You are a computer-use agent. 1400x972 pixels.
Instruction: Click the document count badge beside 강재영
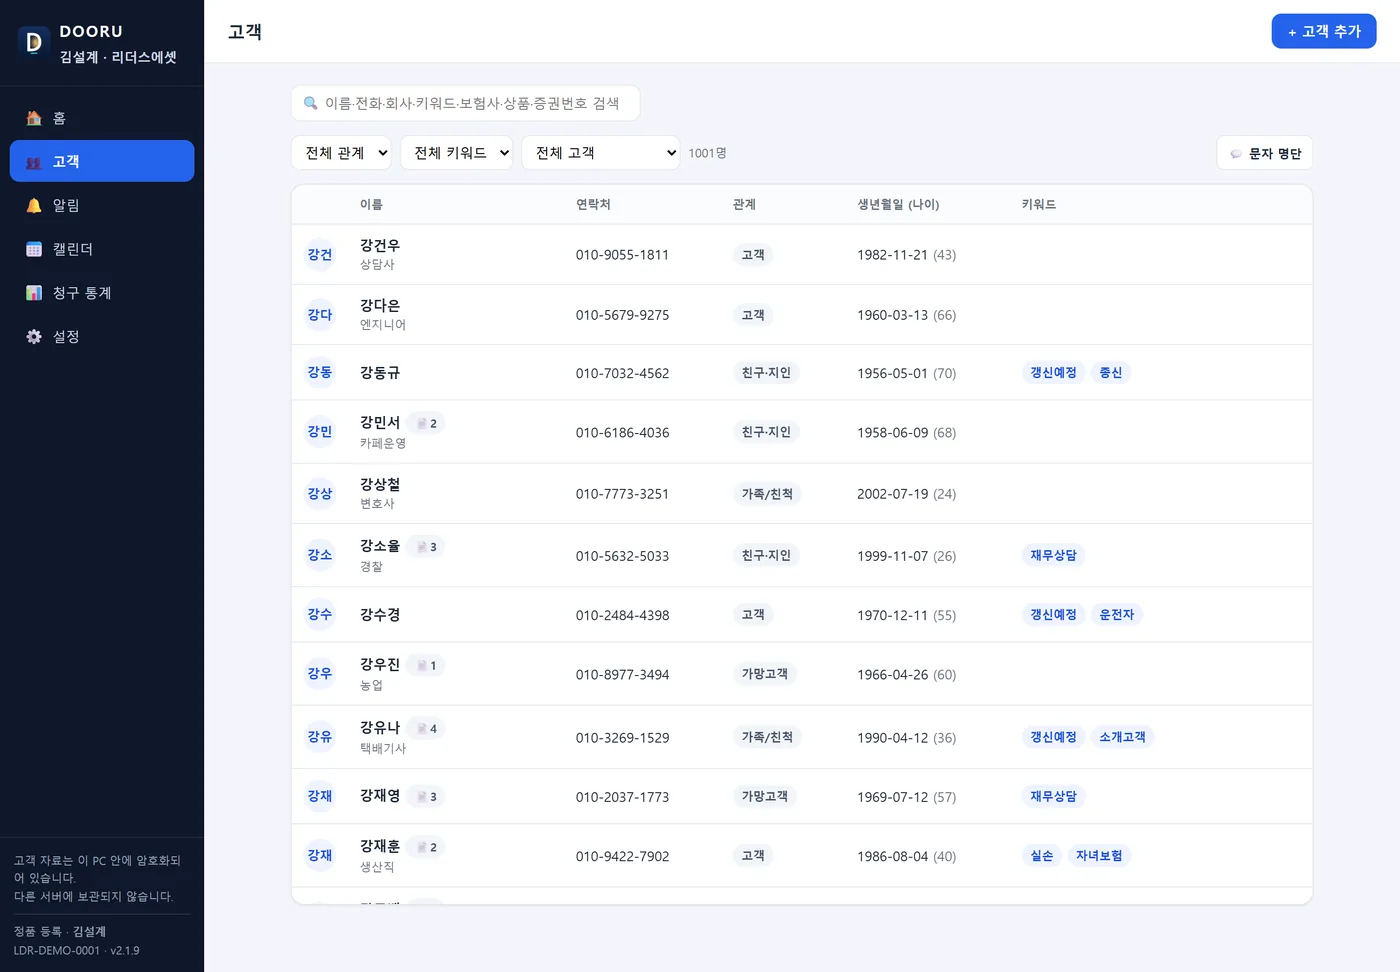tap(426, 797)
